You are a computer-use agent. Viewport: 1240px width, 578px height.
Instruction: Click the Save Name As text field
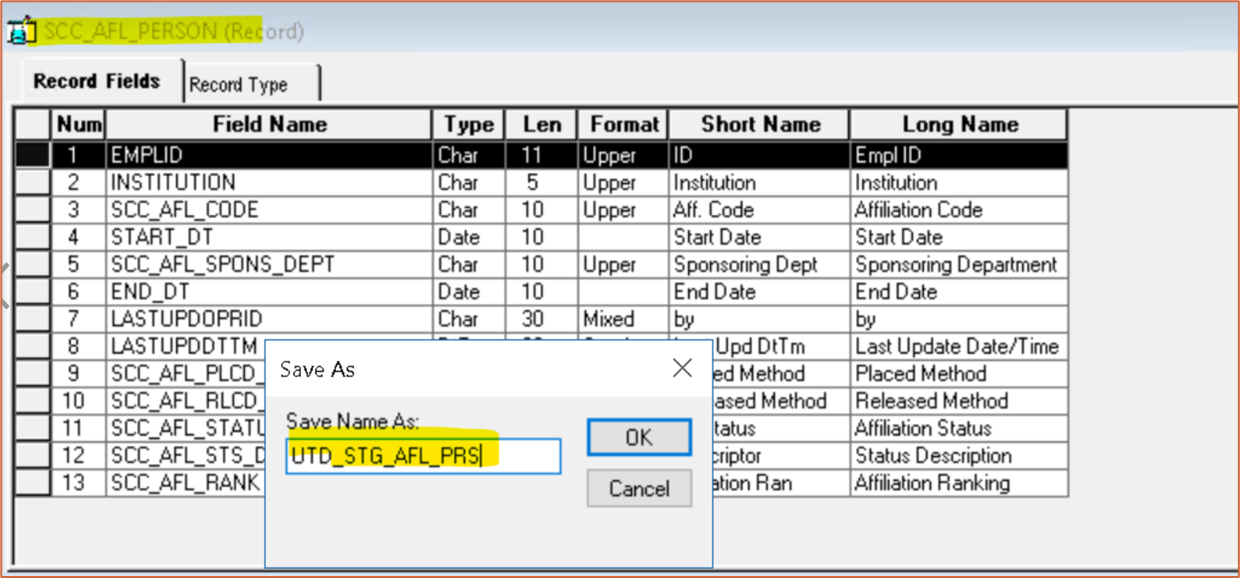coord(422,456)
